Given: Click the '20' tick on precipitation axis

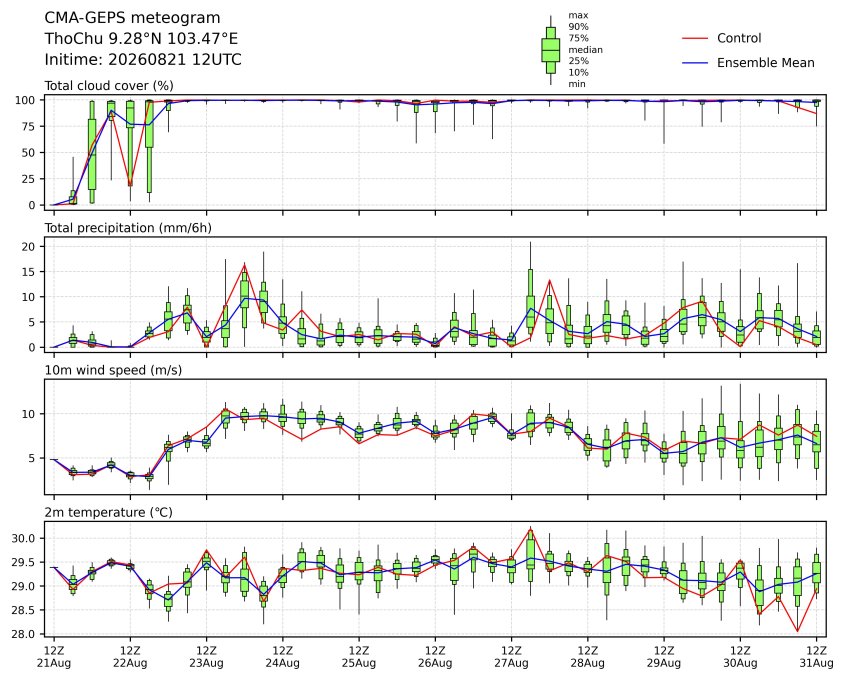Looking at the screenshot, I should 28,247.
